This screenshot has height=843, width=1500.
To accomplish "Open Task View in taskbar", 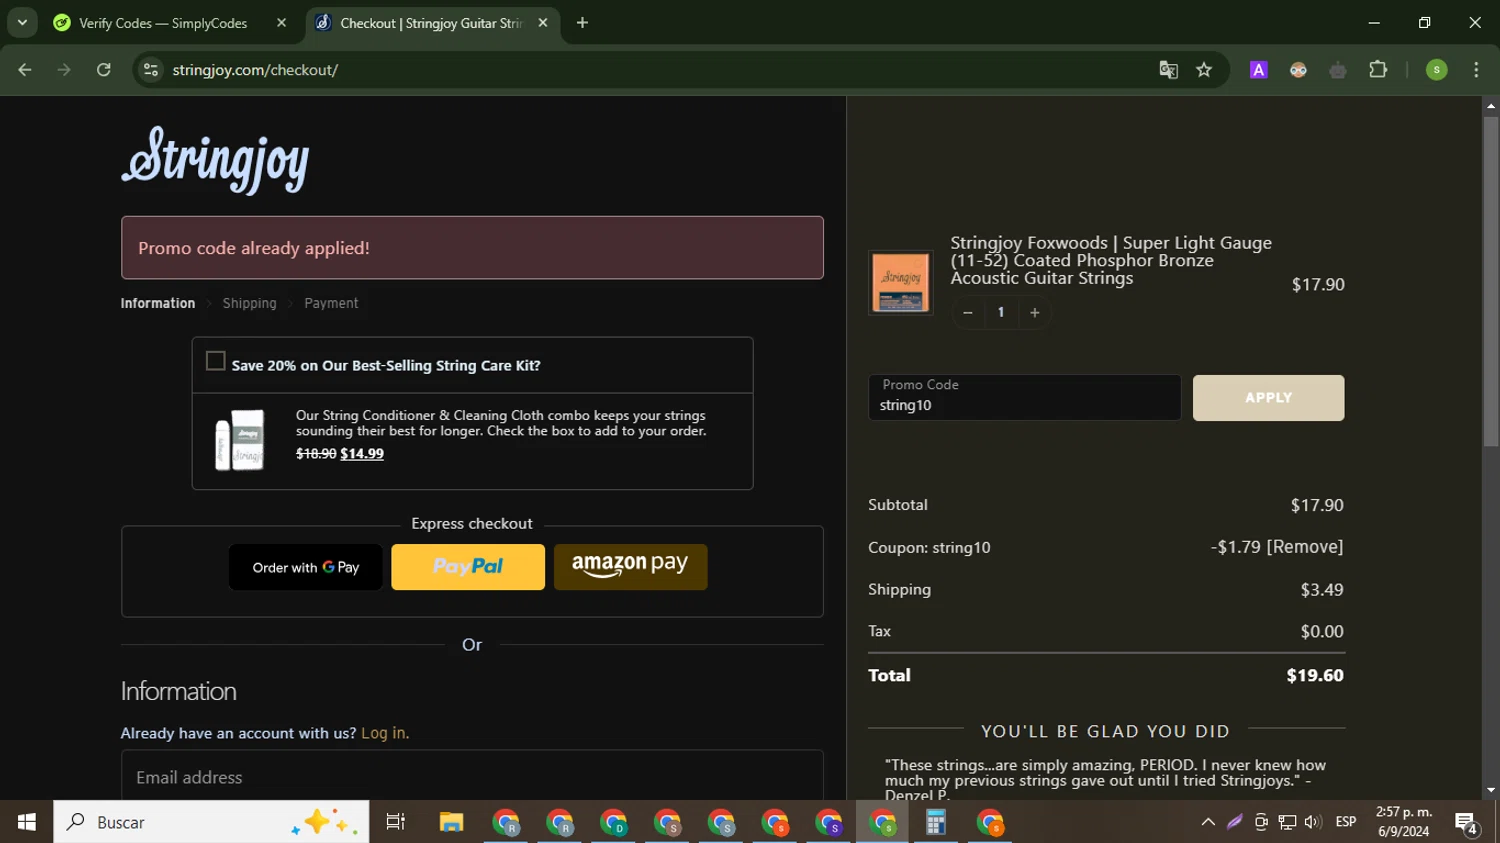I will (x=396, y=822).
